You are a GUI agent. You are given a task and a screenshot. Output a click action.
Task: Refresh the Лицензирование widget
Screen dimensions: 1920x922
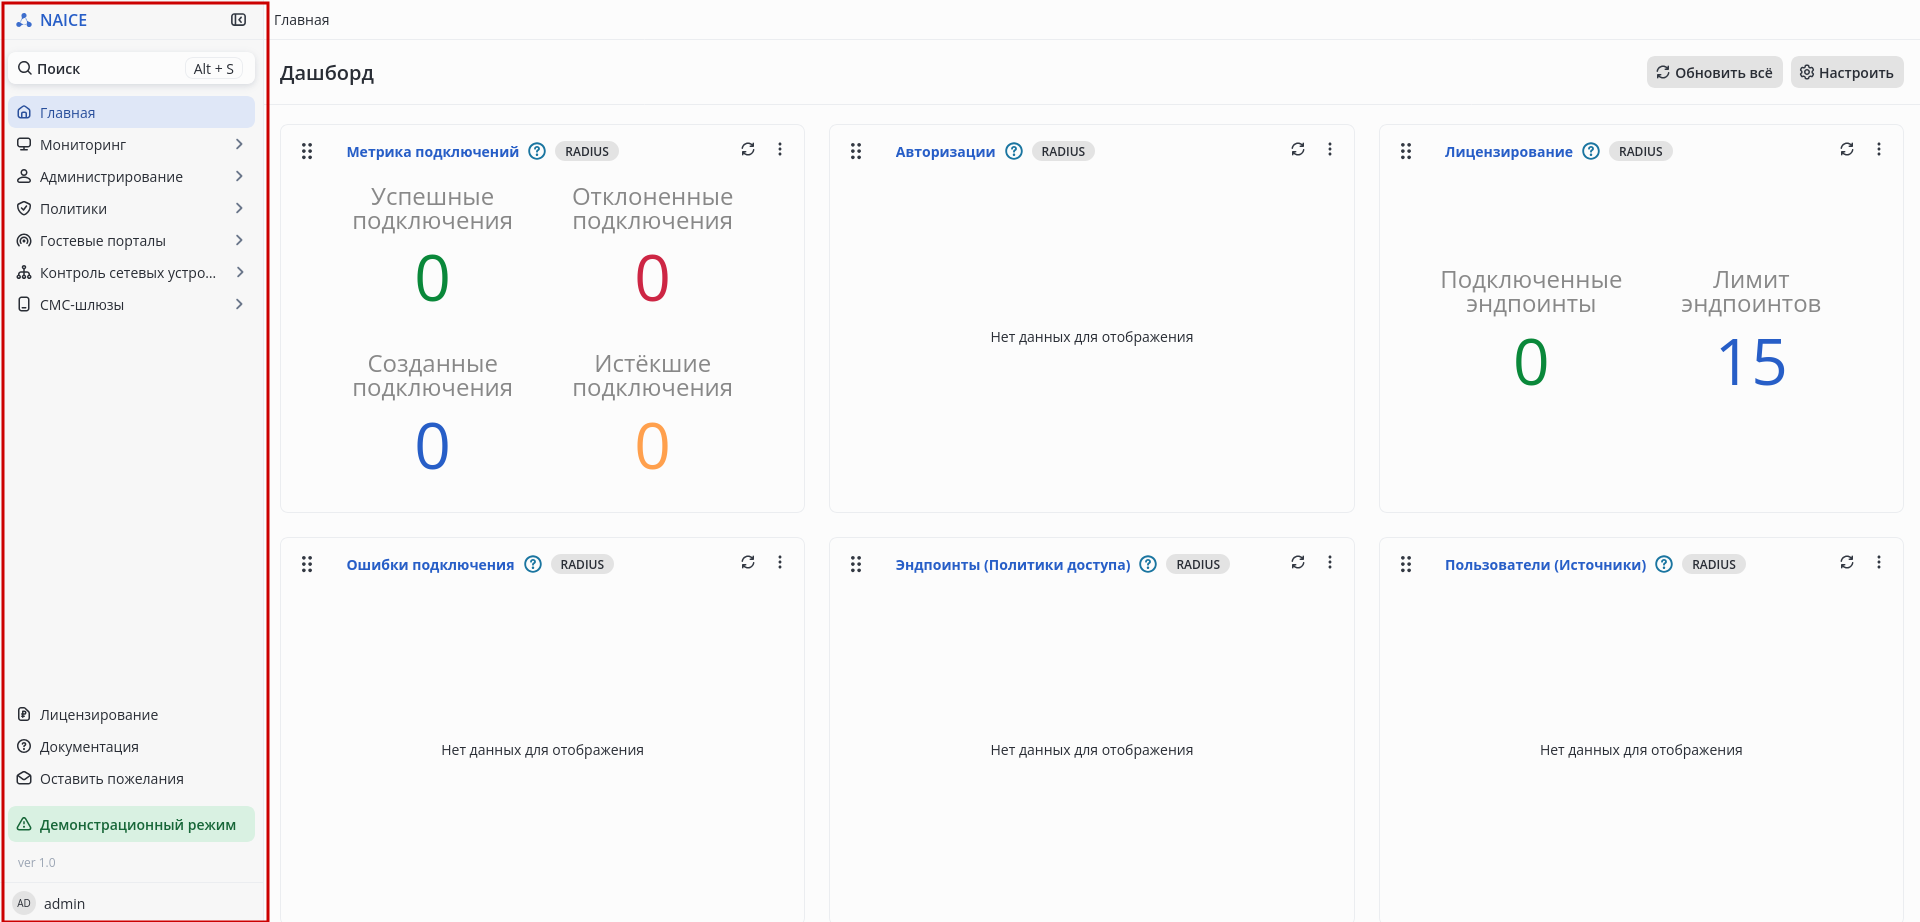point(1847,150)
